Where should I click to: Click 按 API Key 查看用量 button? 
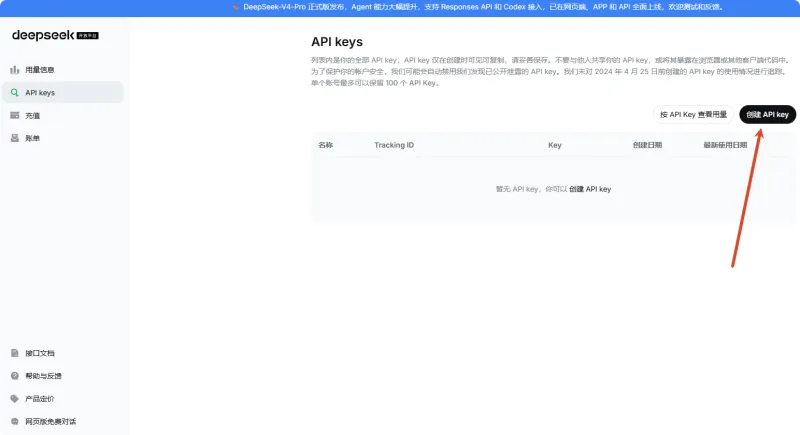pyautogui.click(x=693, y=115)
